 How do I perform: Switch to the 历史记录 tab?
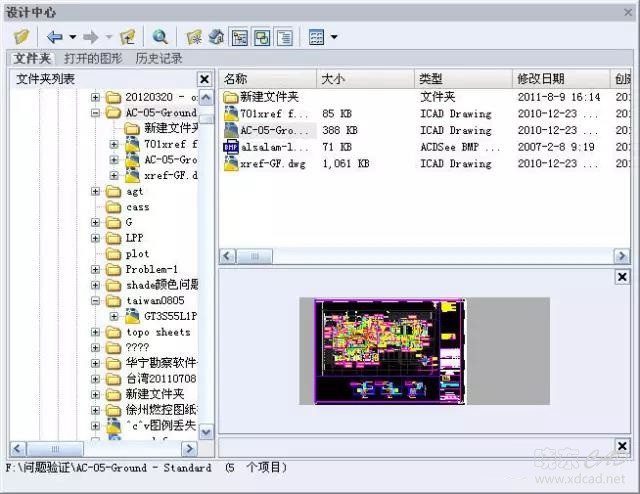tap(158, 59)
